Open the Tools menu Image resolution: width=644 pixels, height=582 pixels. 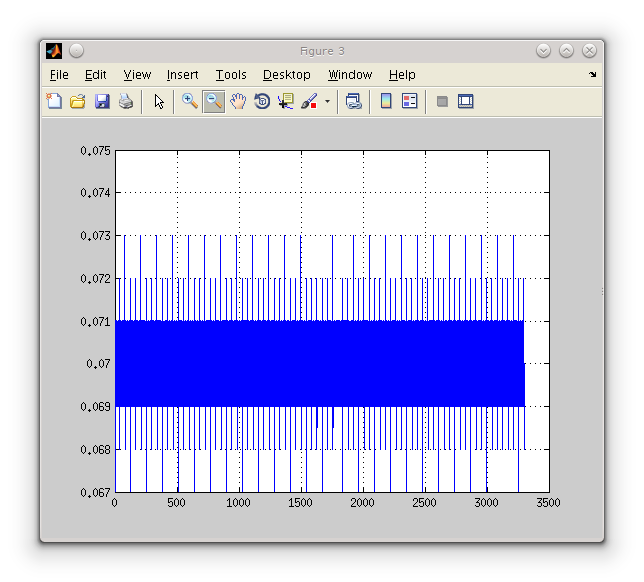pyautogui.click(x=230, y=75)
